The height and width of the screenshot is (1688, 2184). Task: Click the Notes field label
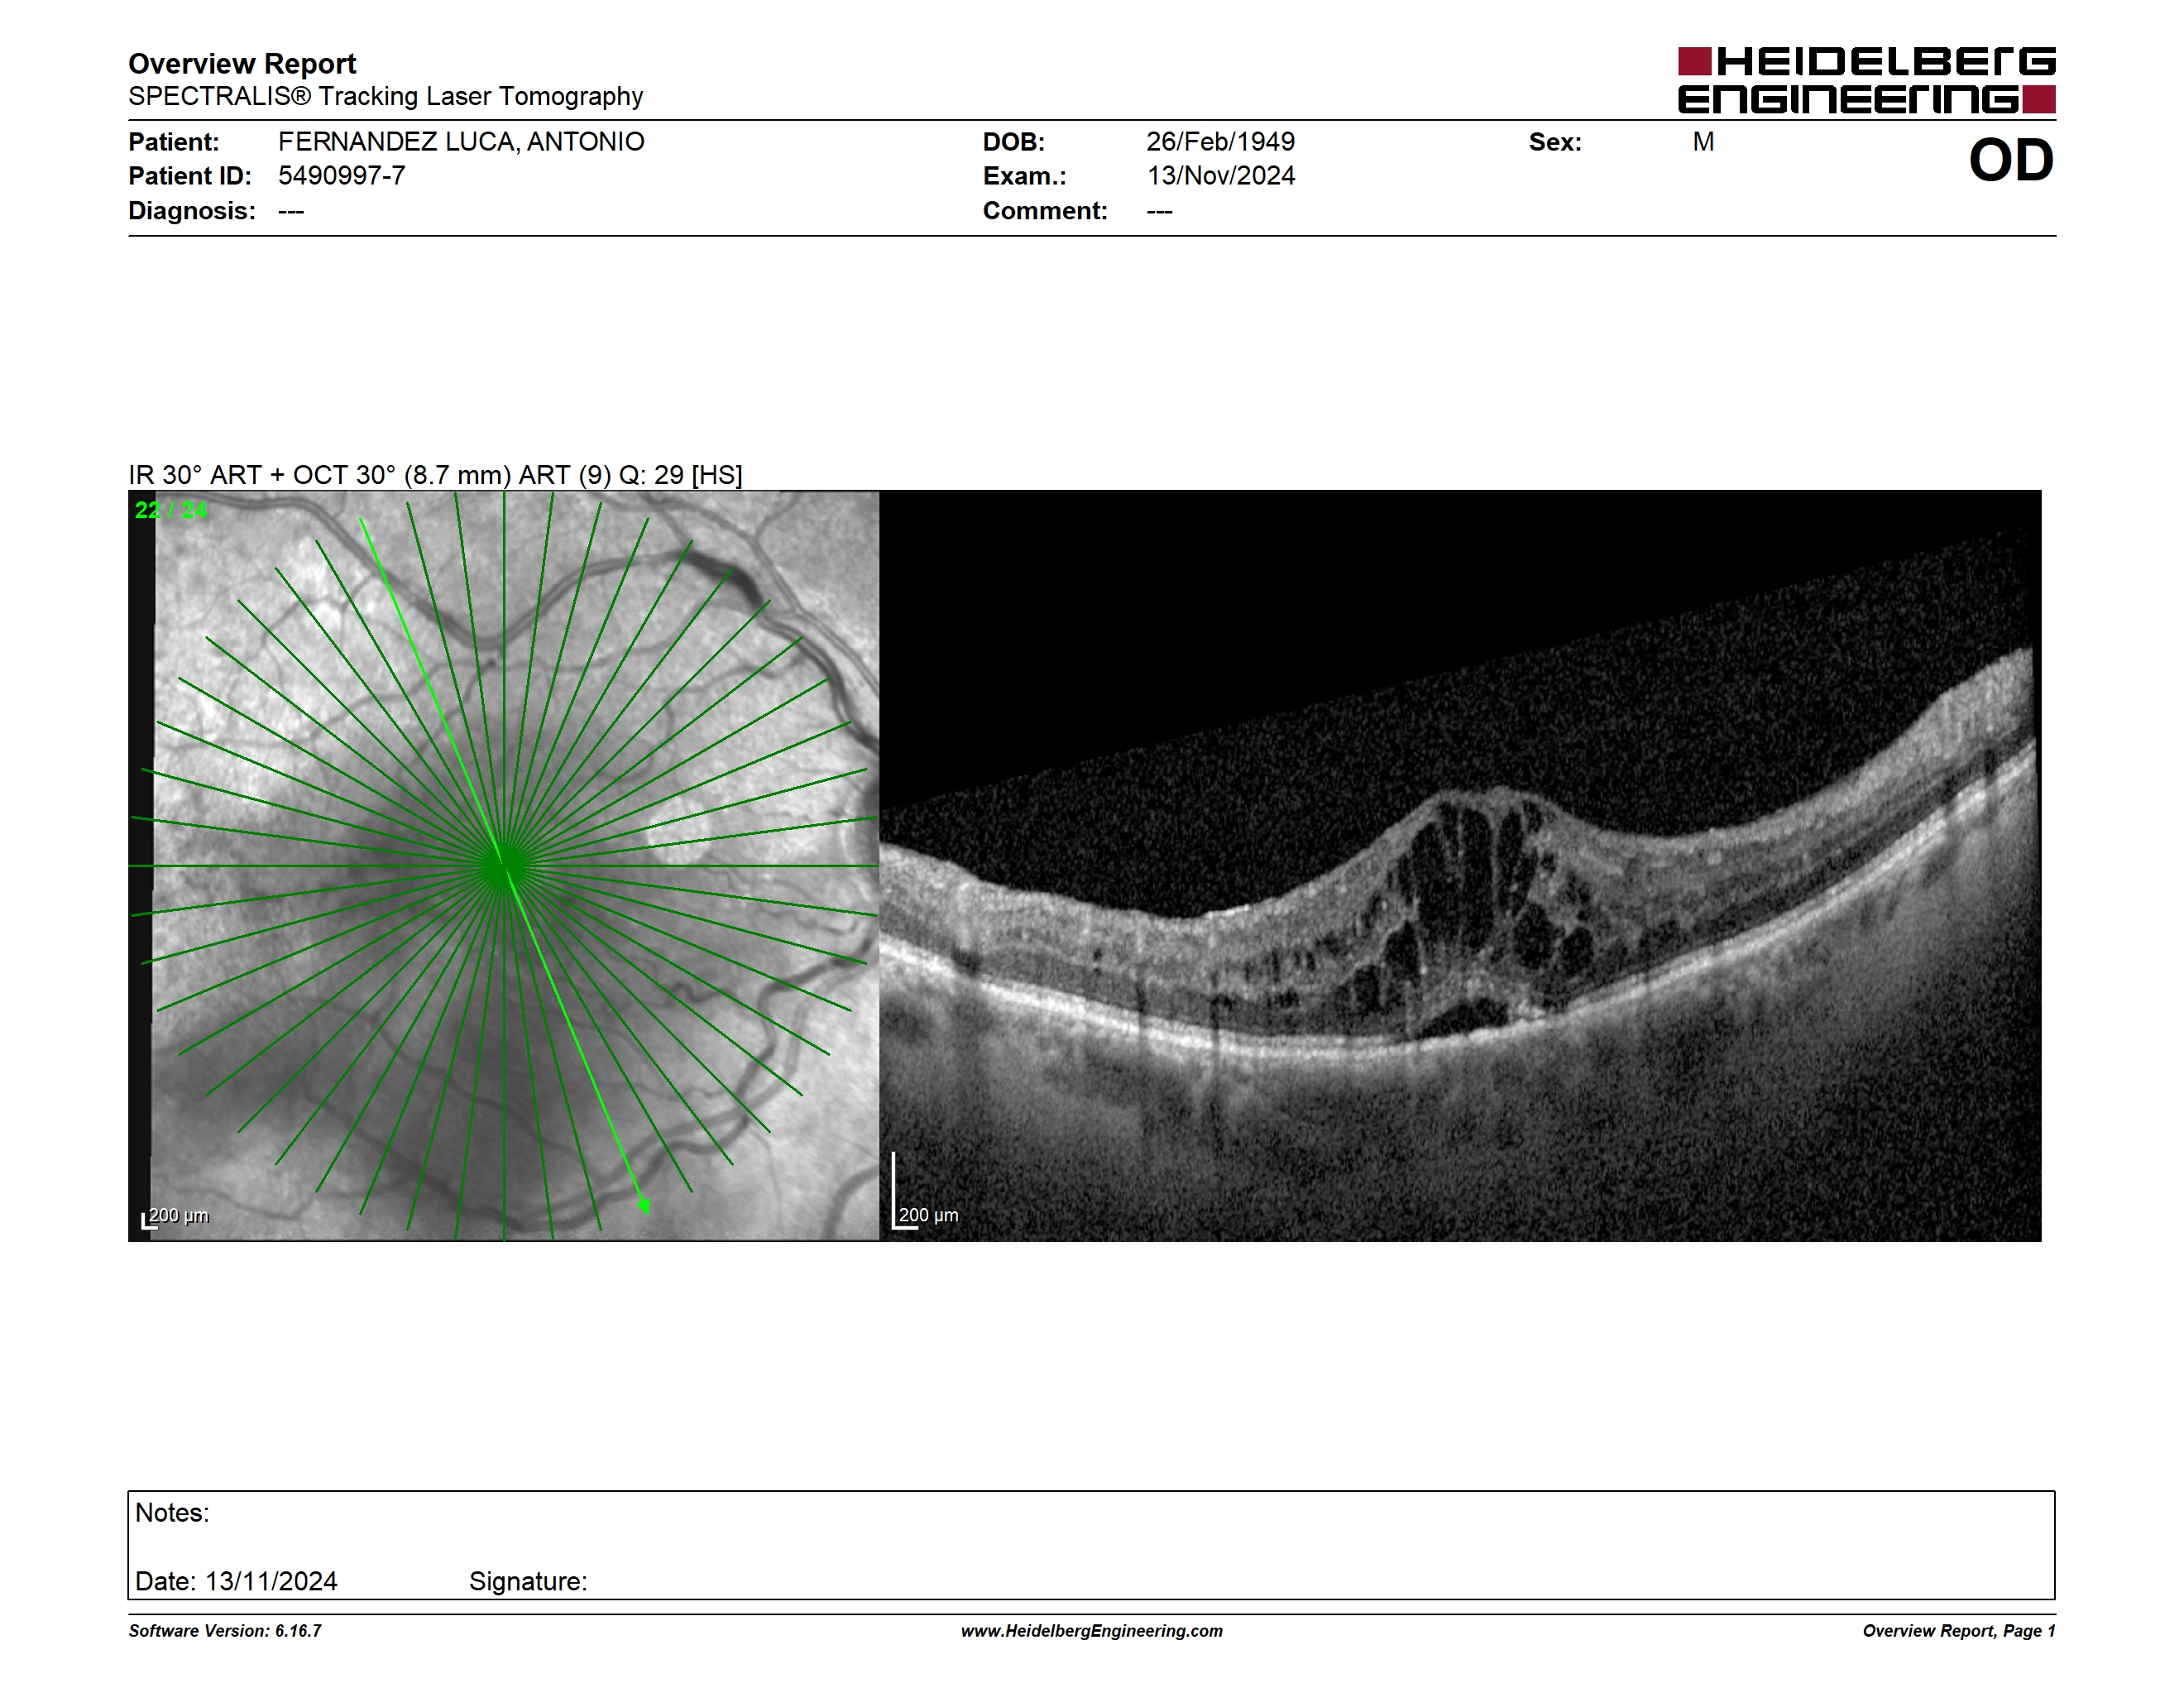point(172,1513)
